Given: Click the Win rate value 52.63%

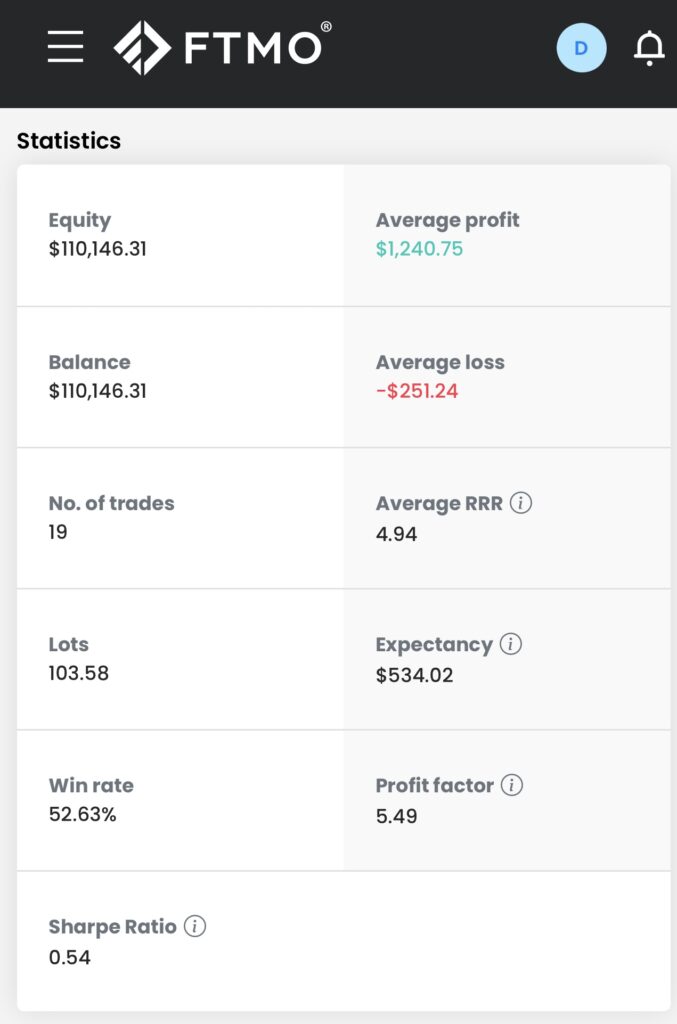Looking at the screenshot, I should 83,814.
